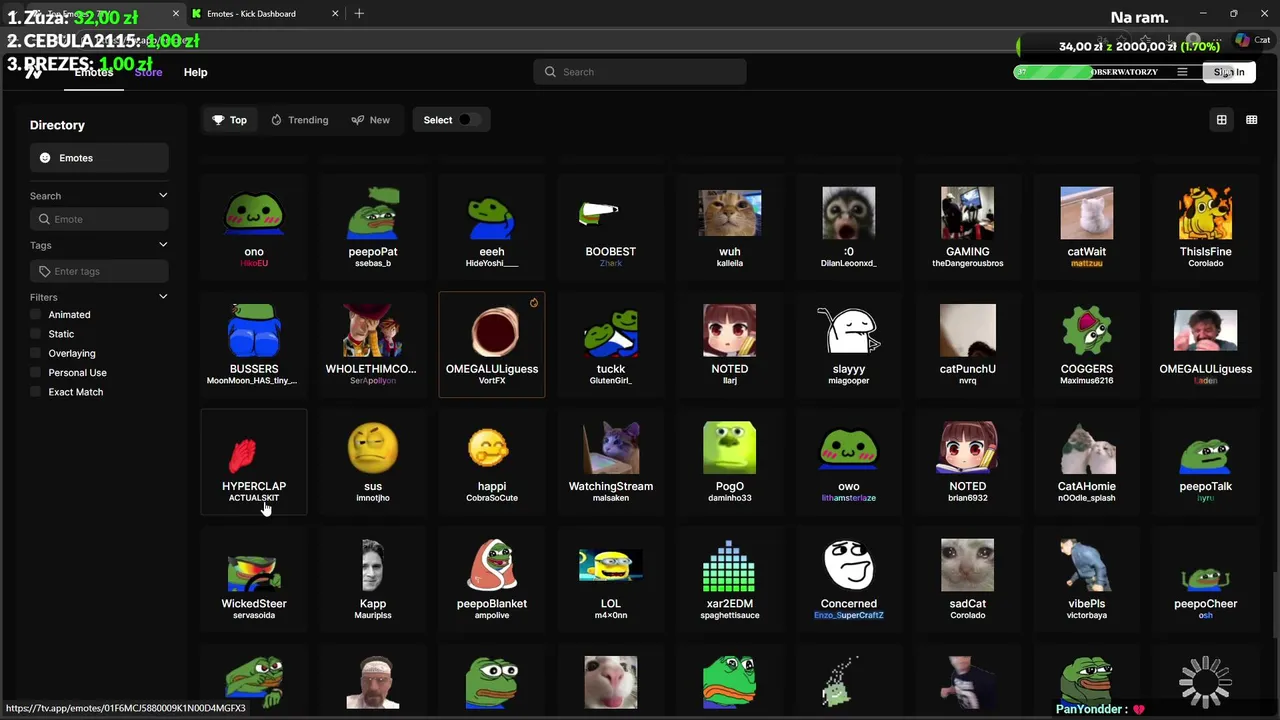Open the peepoCheer emote
This screenshot has width=1280, height=720.
1206,578
